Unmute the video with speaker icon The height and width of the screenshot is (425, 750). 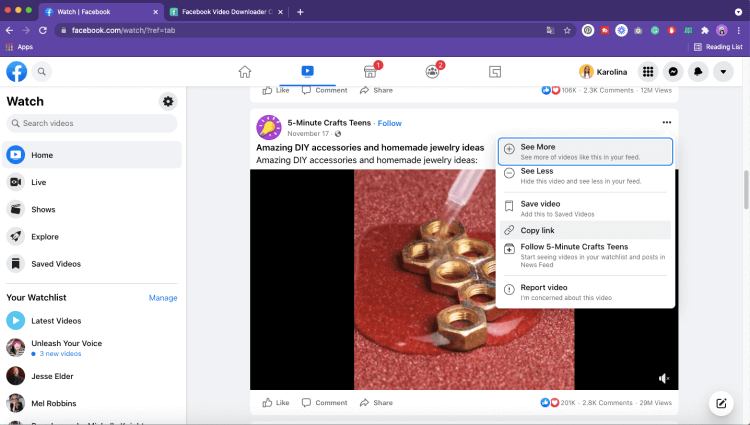(664, 379)
